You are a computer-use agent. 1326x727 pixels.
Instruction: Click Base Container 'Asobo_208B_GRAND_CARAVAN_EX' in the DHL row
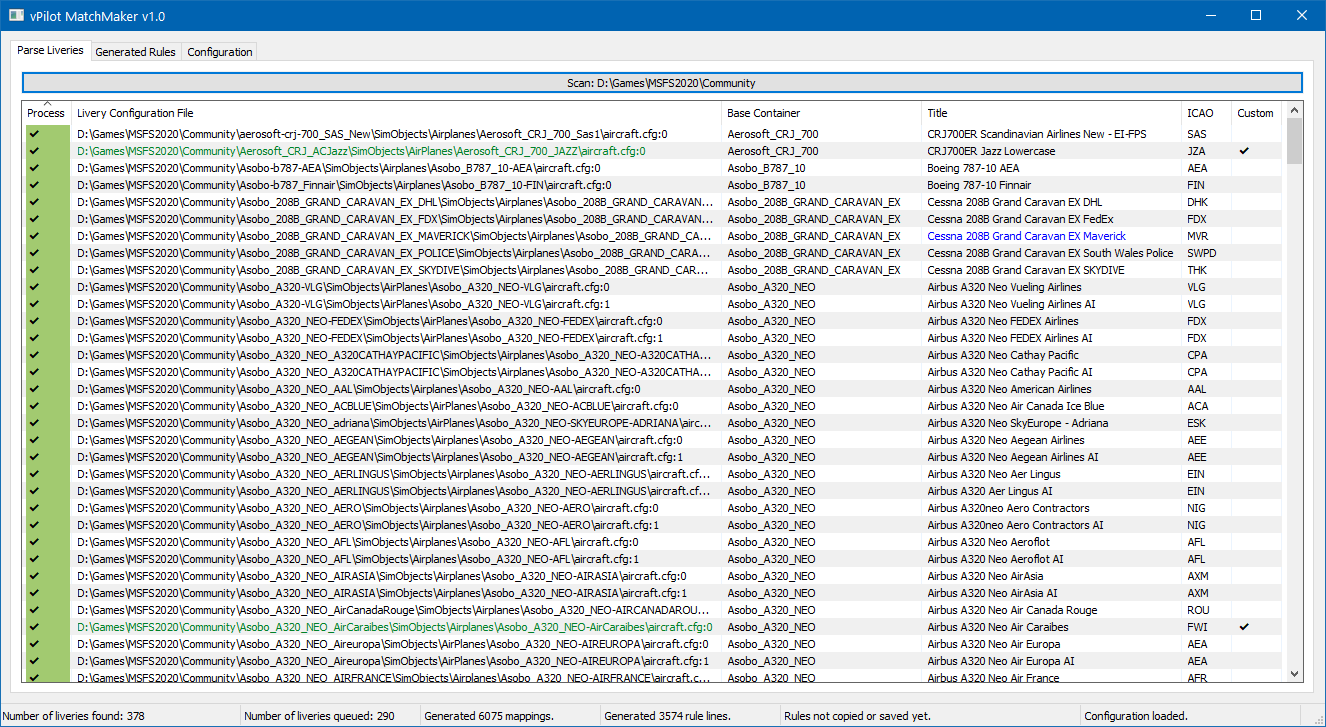pyautogui.click(x=813, y=202)
